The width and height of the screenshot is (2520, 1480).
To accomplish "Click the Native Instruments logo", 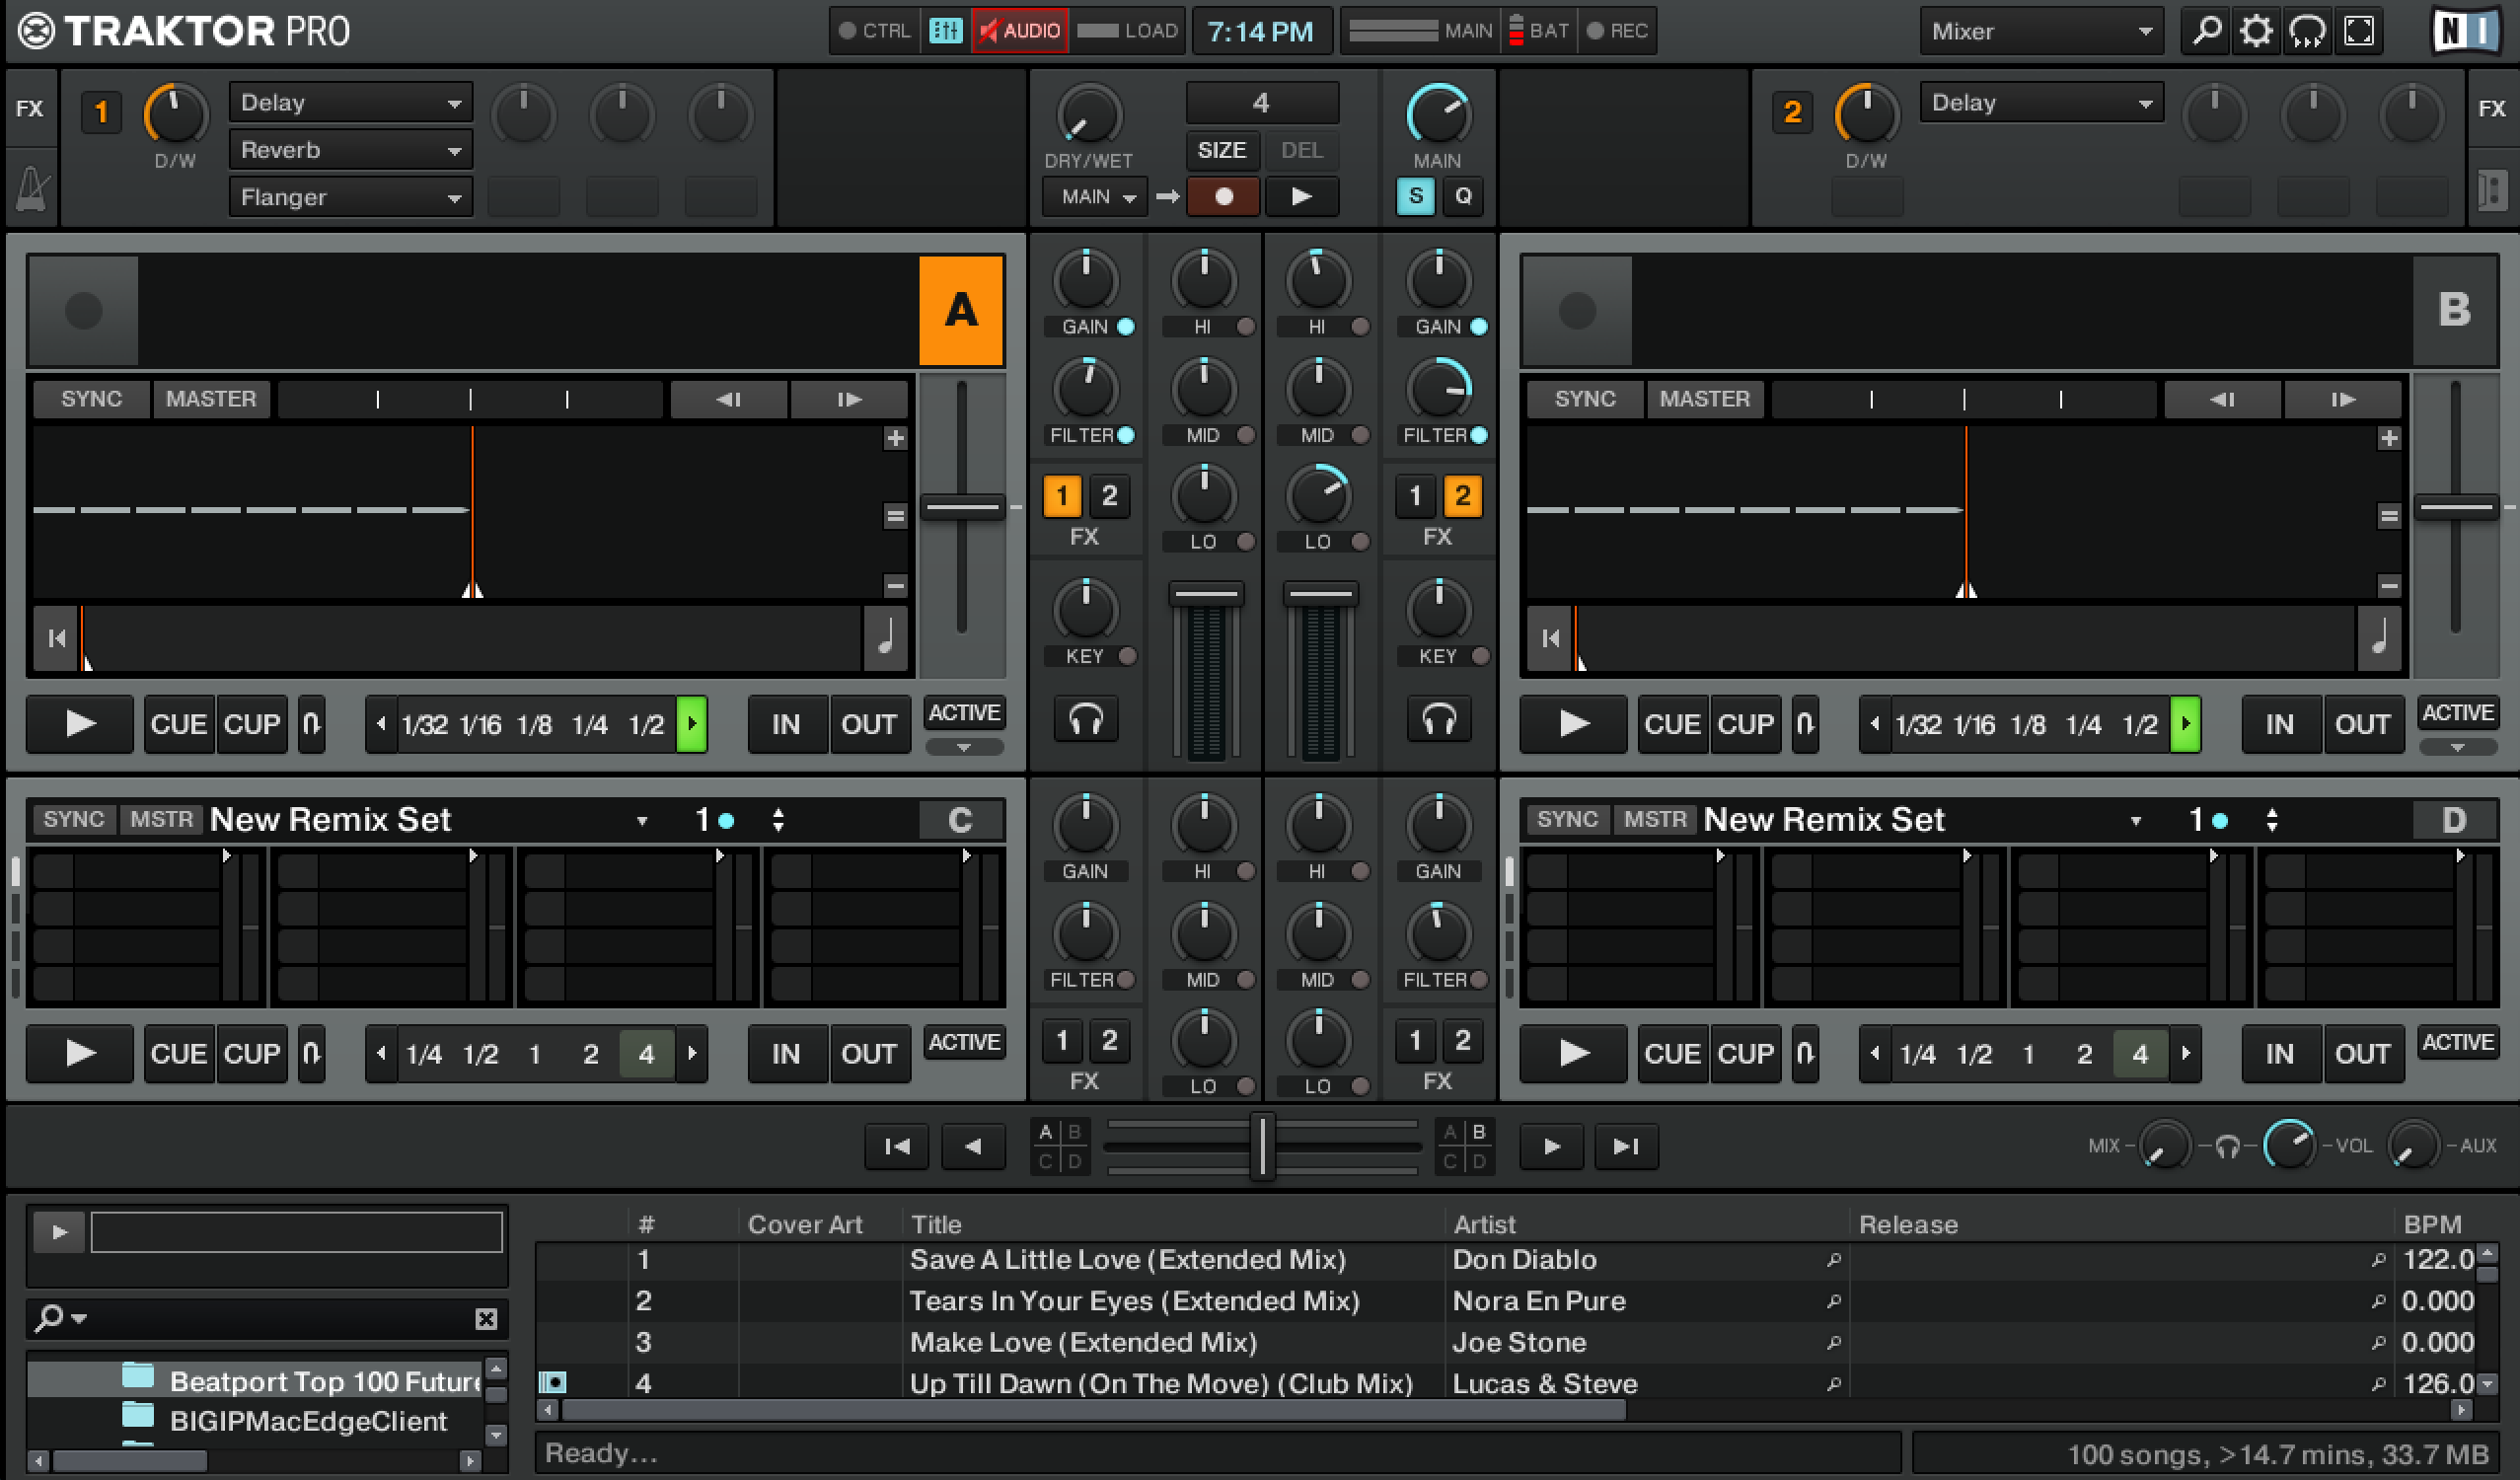I will pos(2466,31).
